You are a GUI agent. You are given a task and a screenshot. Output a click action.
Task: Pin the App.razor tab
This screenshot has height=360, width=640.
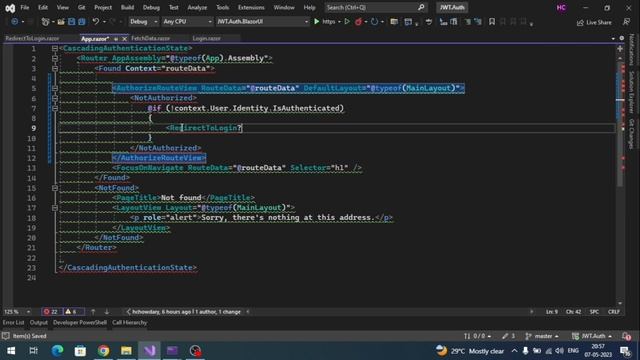coord(116,39)
